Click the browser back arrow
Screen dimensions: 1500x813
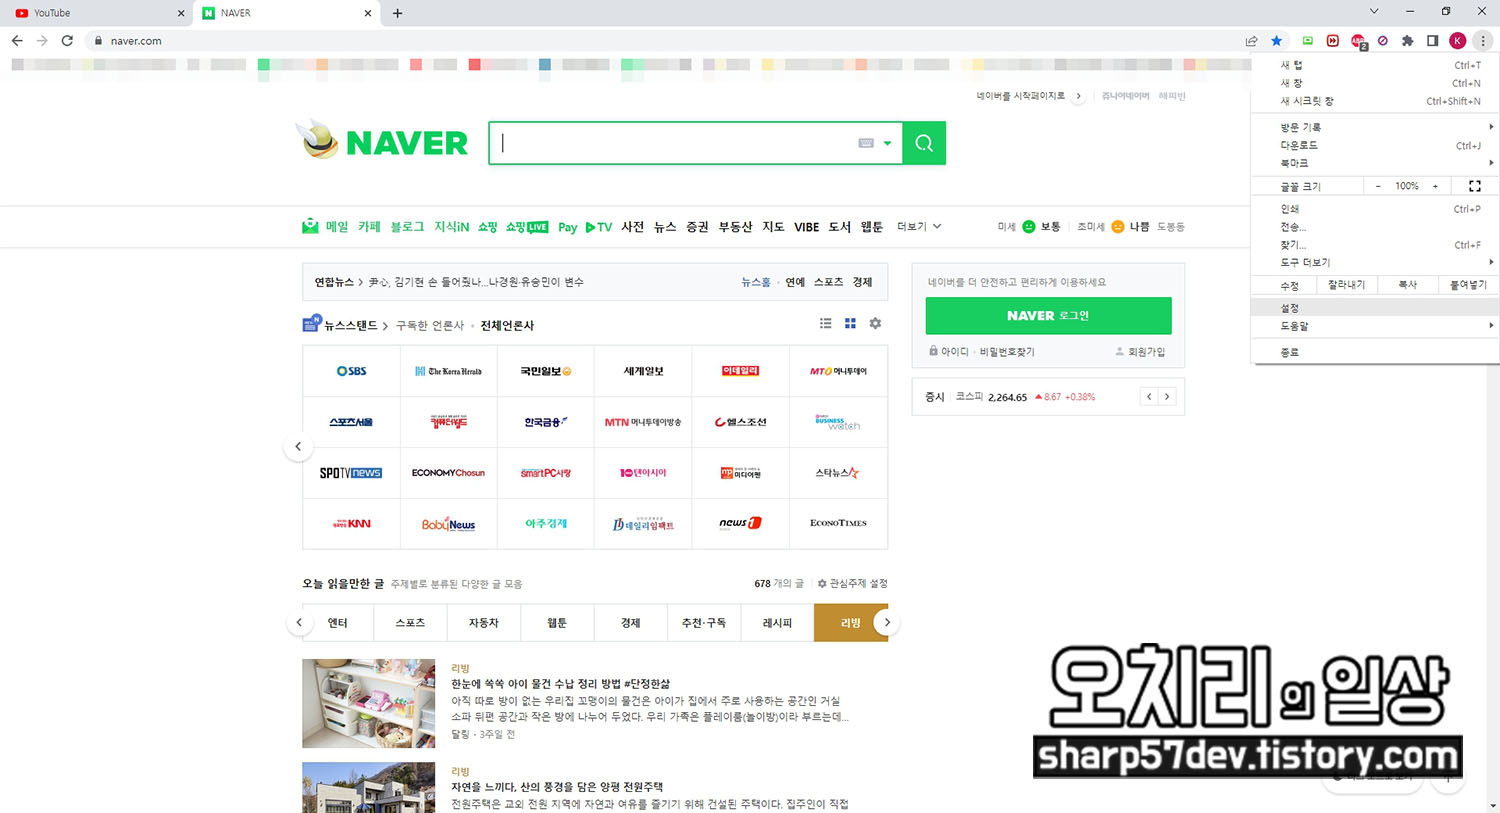pos(17,41)
